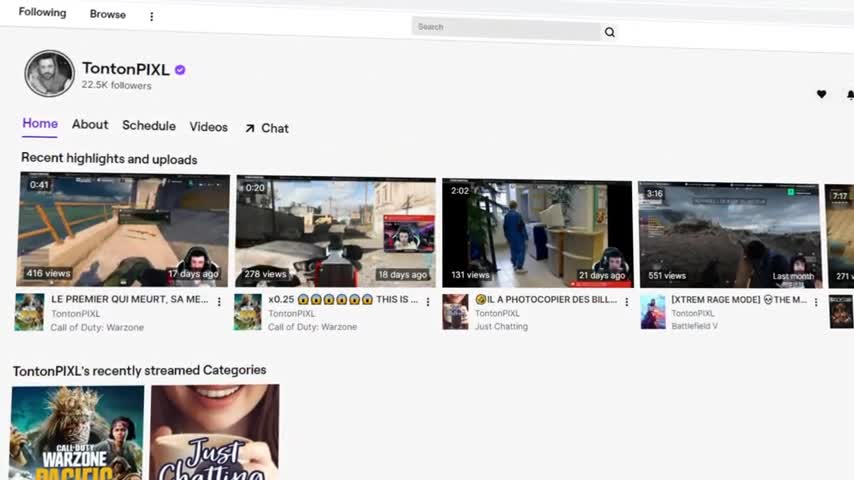Click the pop-out arrow icon beside Chat
Viewport: 854px width, 480px height.
tap(250, 129)
